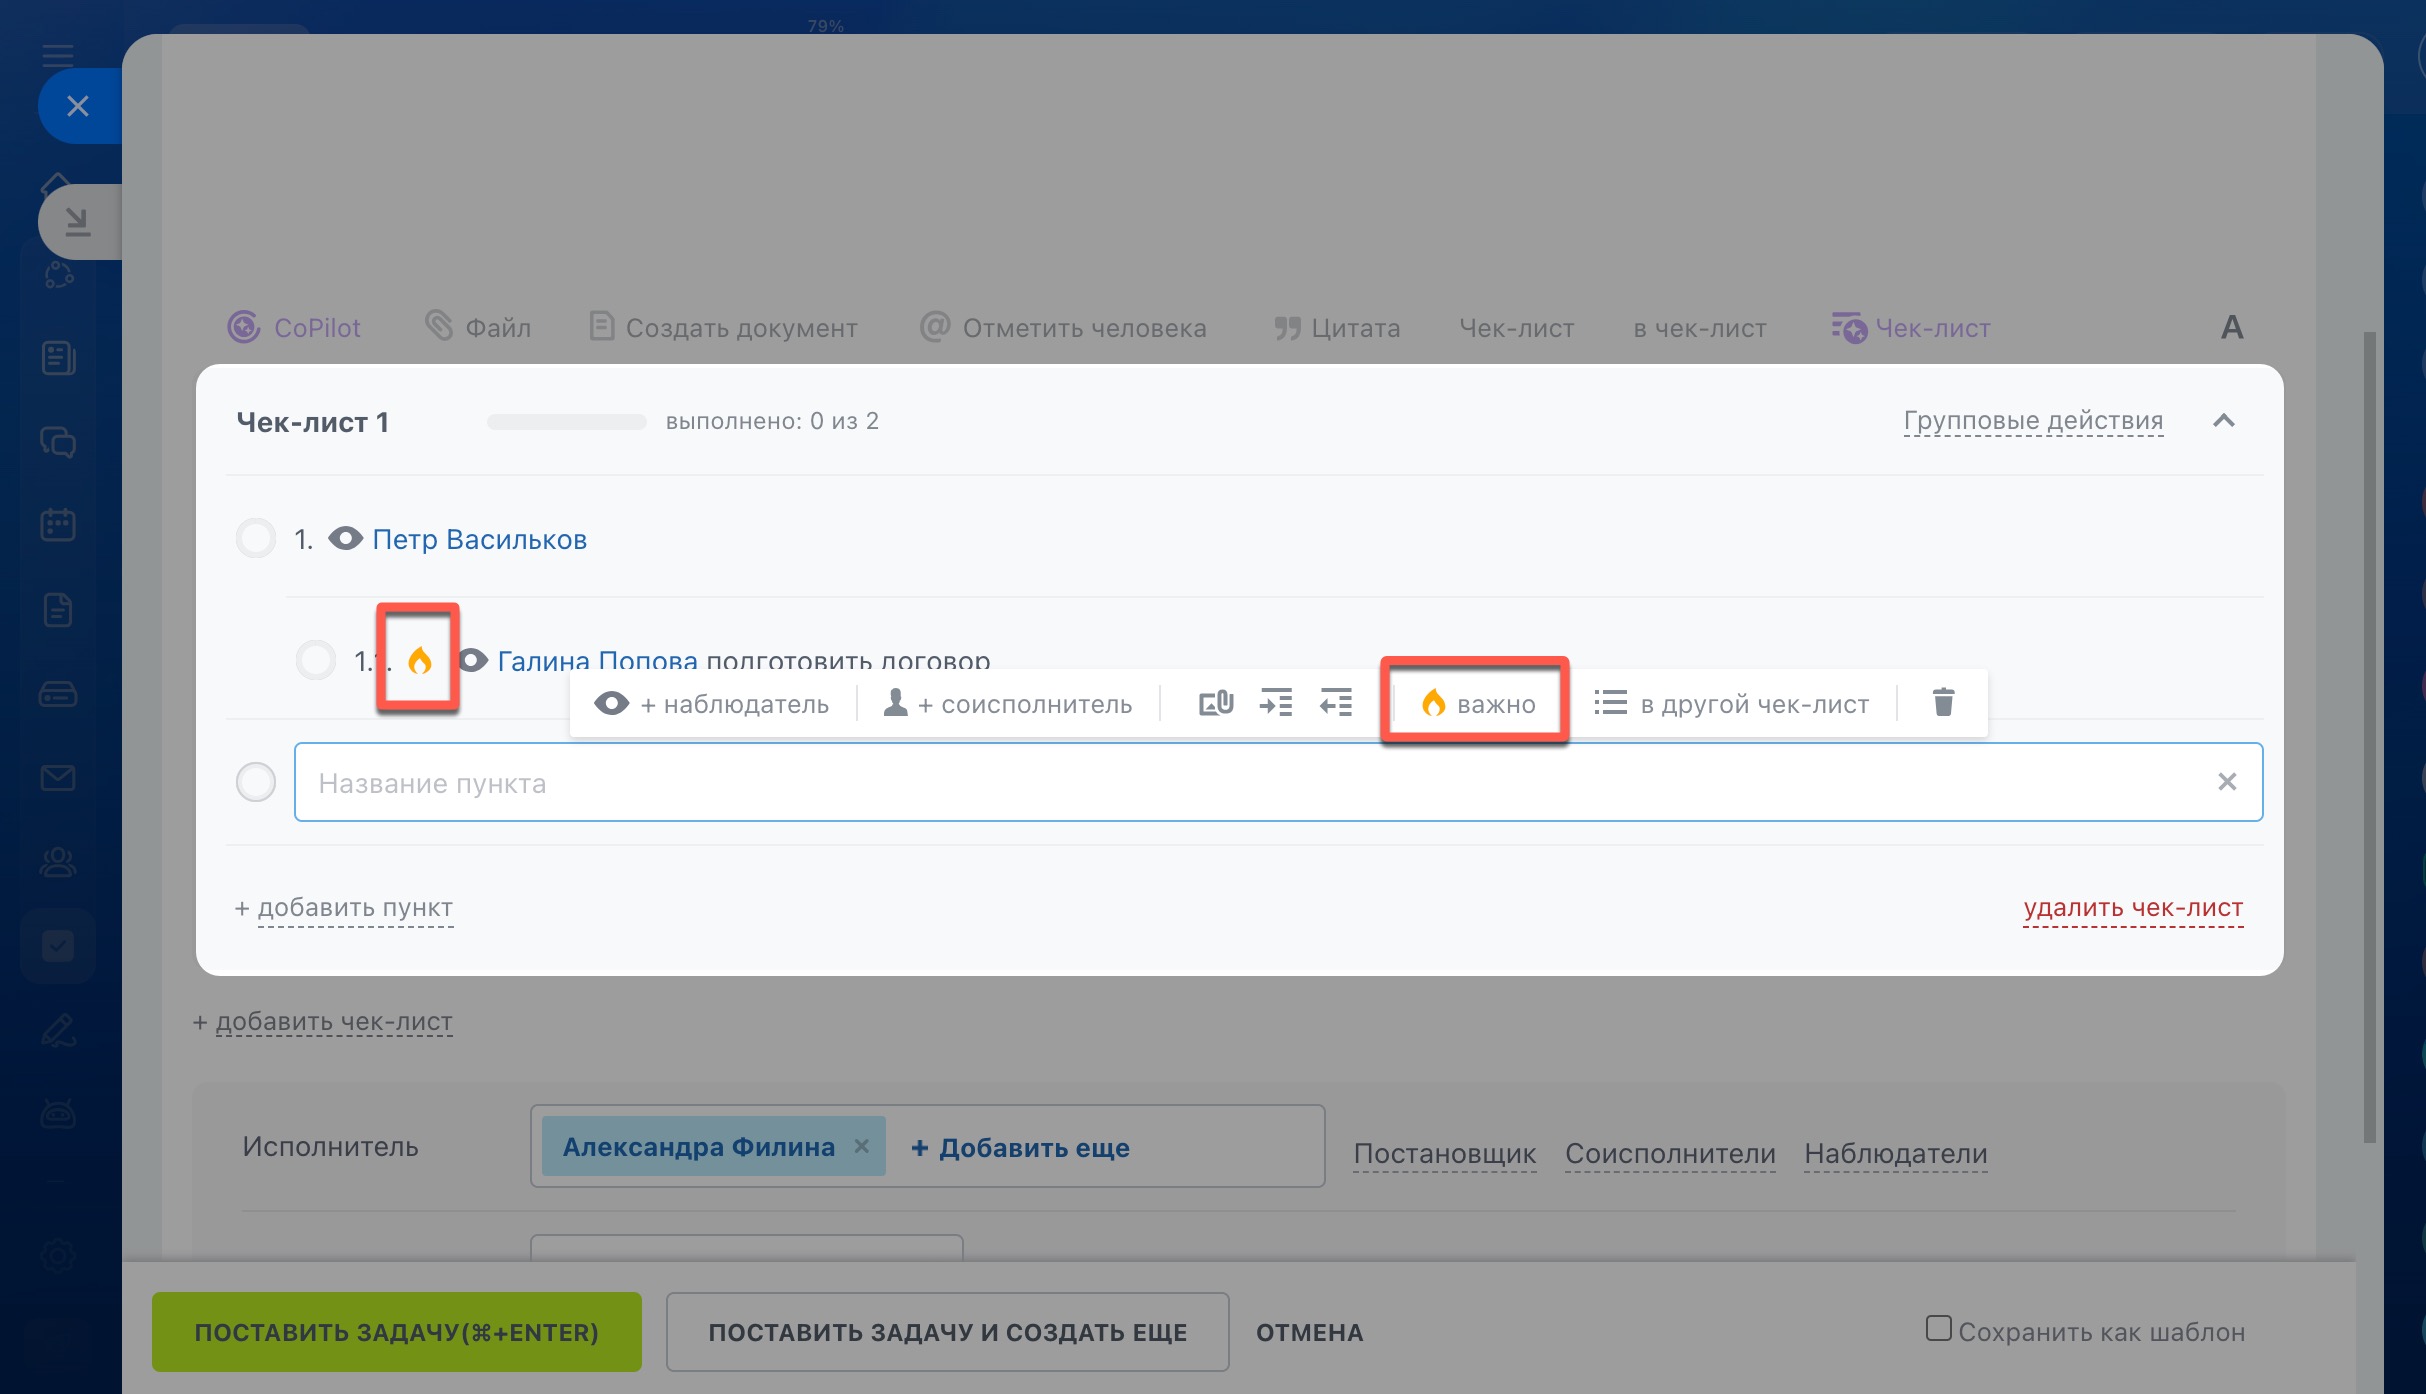Click the eye icon beside Петр Васильков

tap(346, 539)
